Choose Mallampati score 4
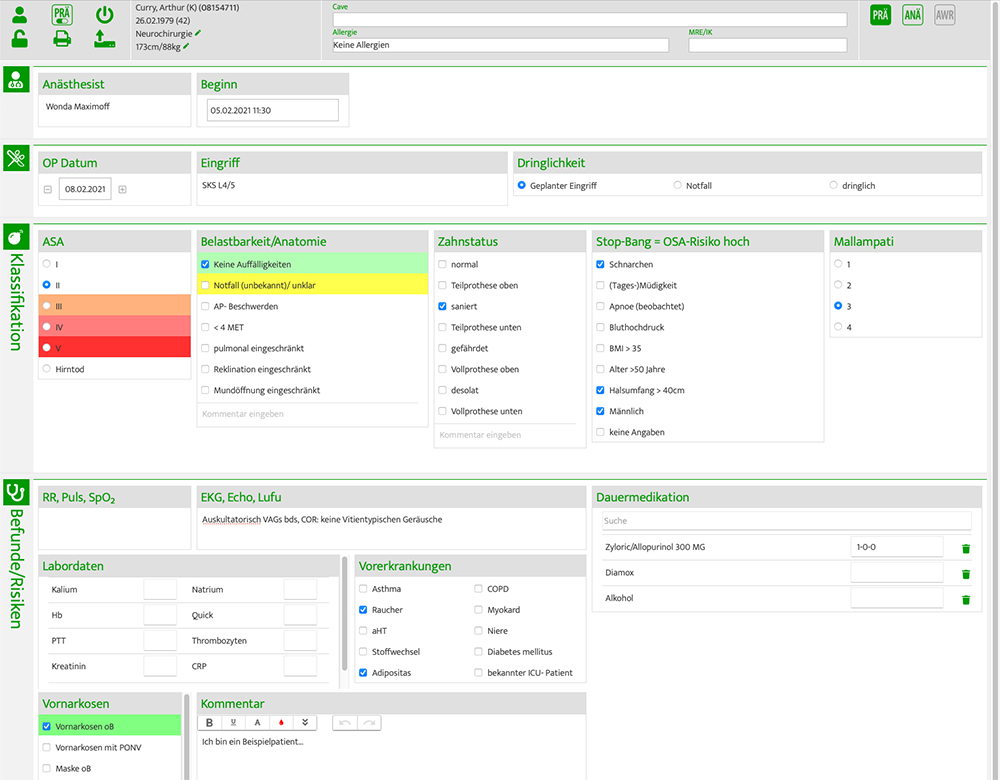The height and width of the screenshot is (780, 1000). coord(838,327)
